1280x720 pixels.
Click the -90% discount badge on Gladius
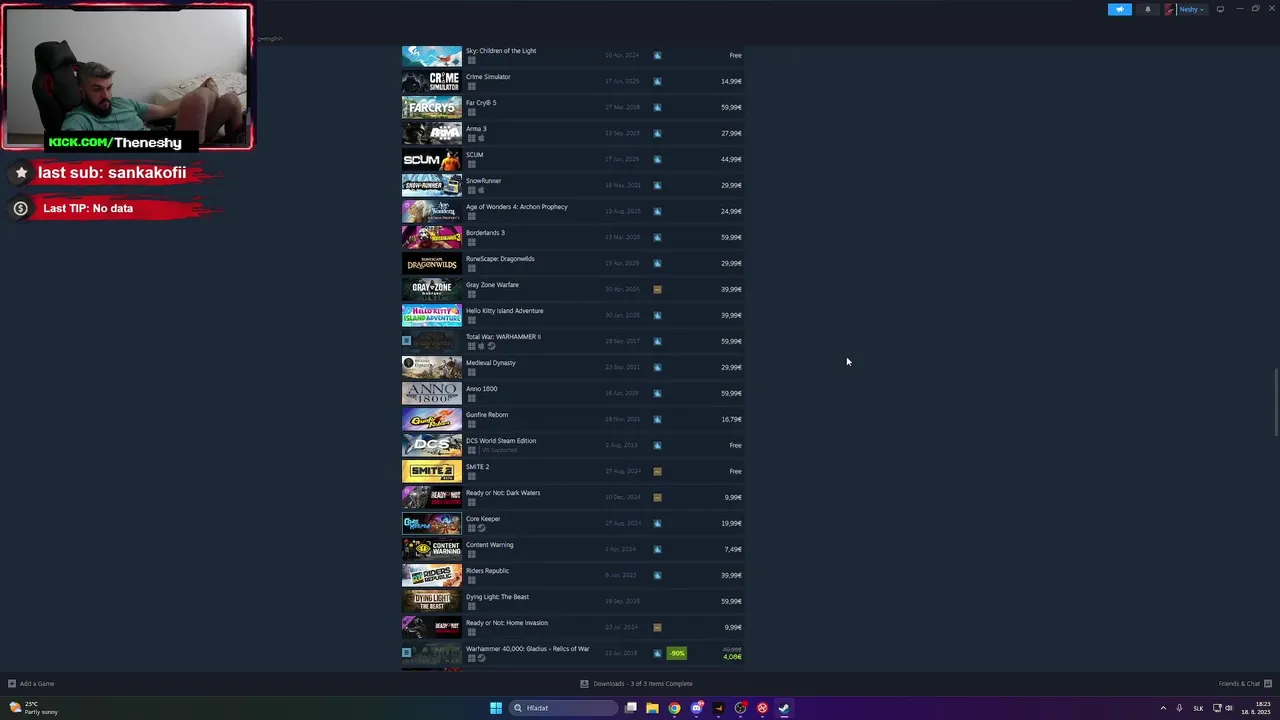[x=677, y=653]
